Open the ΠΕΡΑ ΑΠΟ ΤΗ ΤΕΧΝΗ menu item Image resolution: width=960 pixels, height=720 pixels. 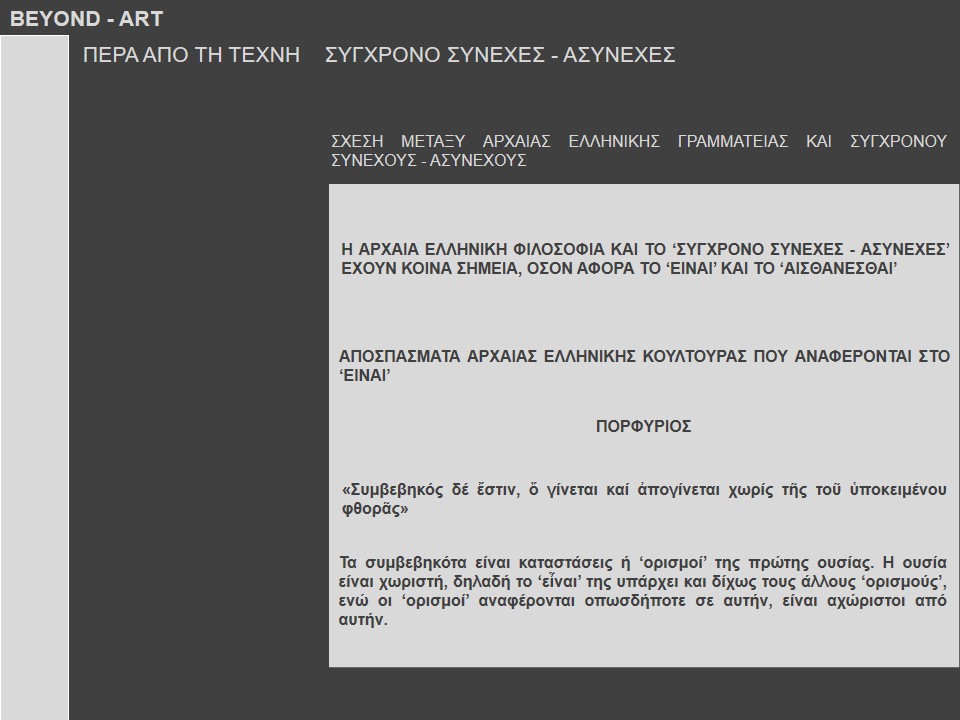click(x=191, y=55)
